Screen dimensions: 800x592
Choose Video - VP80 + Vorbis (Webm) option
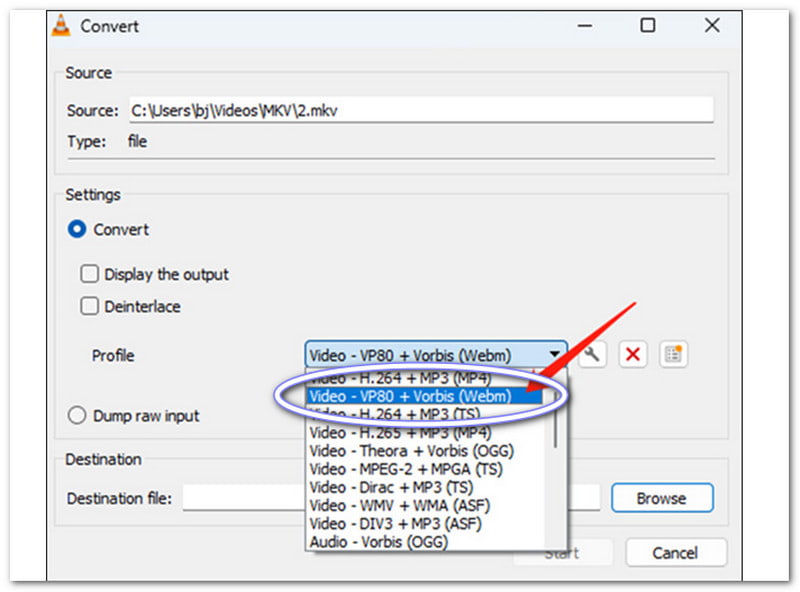[x=424, y=396]
